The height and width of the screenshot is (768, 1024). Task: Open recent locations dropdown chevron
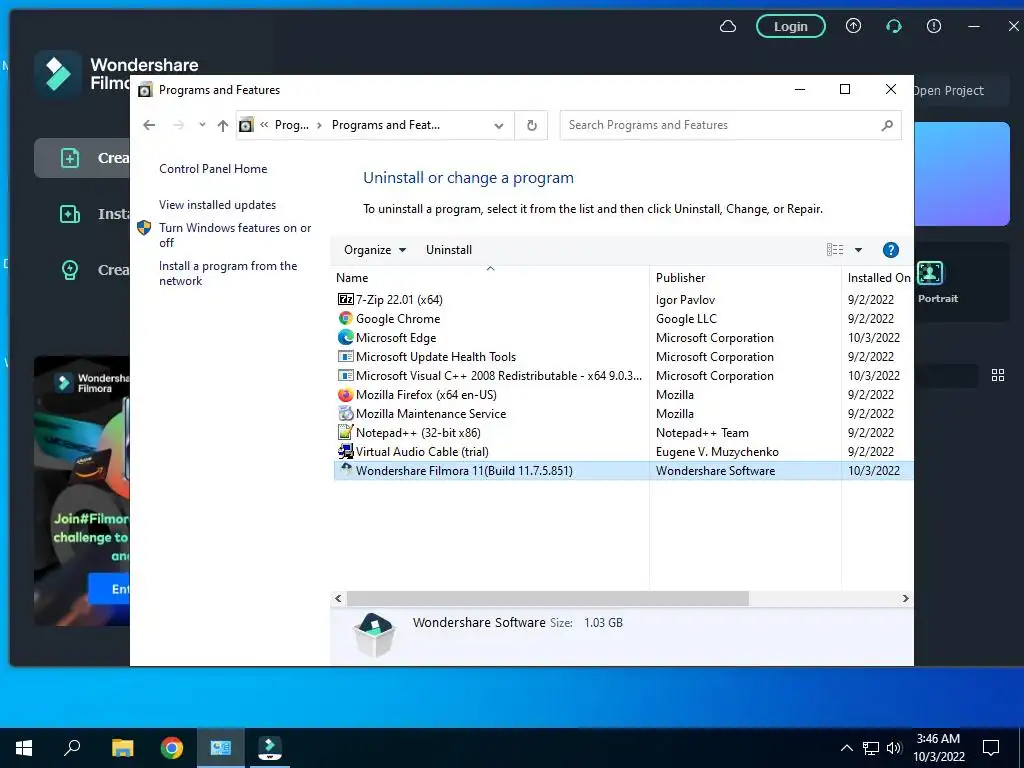click(202, 125)
